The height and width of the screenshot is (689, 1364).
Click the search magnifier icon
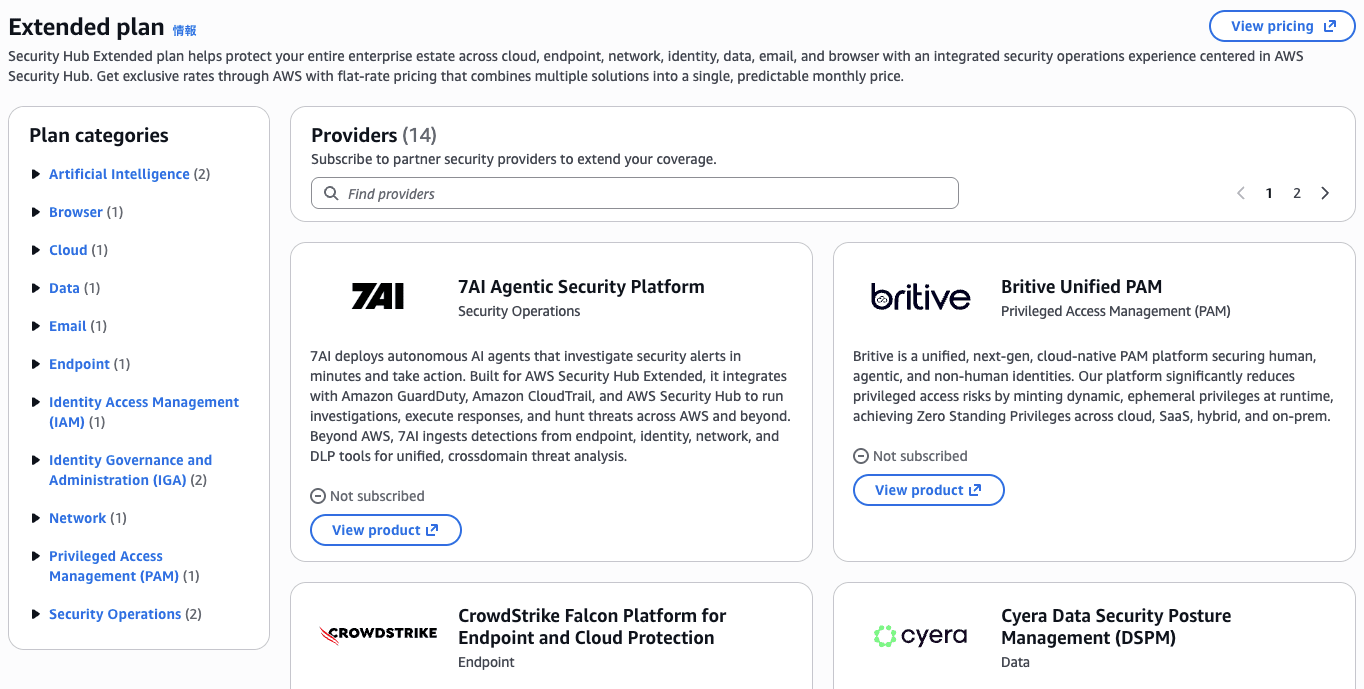tap(331, 193)
